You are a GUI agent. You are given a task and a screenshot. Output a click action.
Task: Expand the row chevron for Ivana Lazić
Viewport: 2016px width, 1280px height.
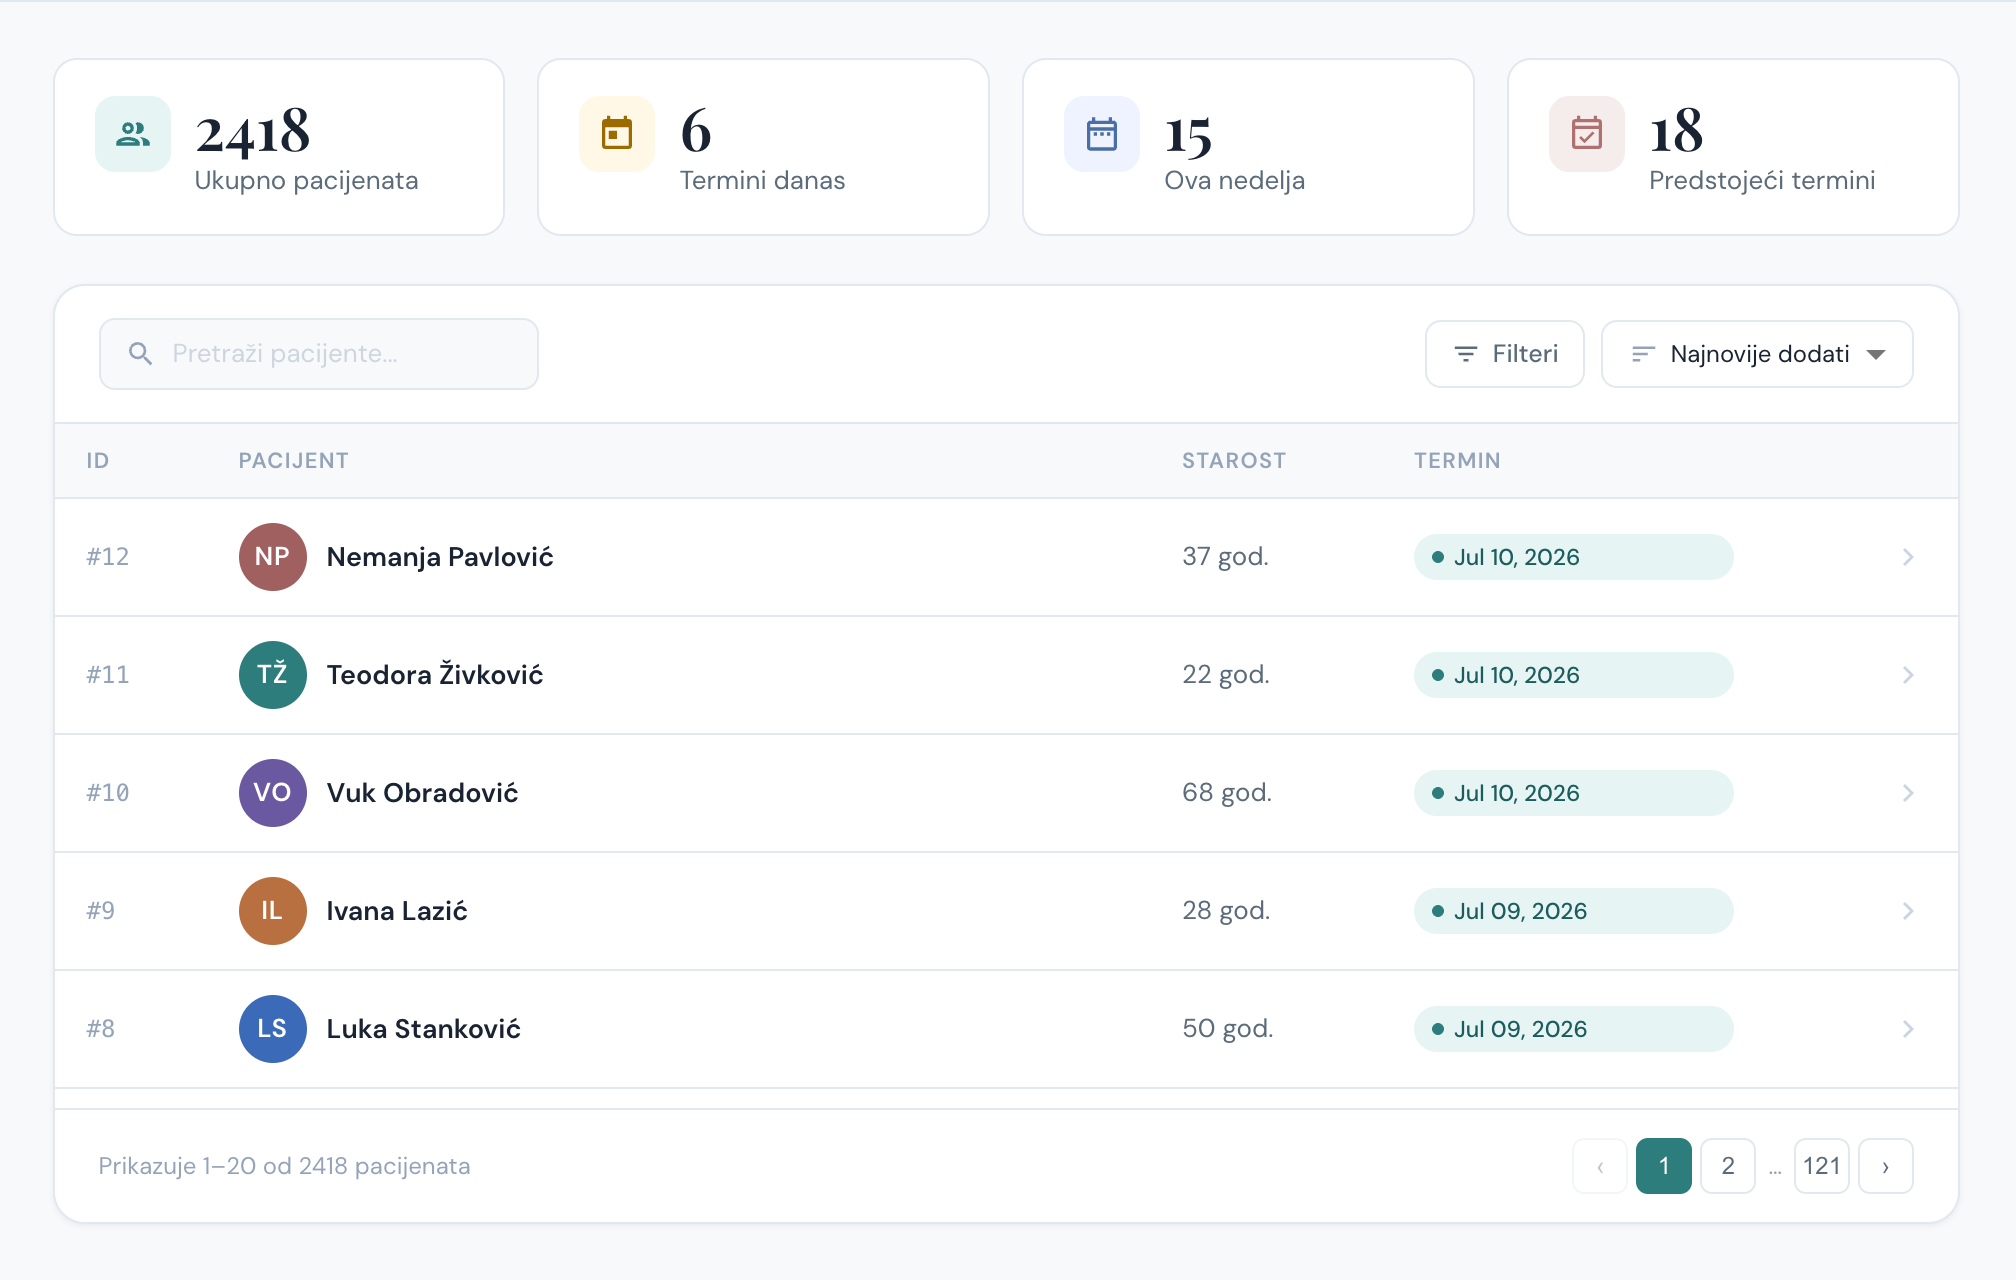pyautogui.click(x=1908, y=911)
